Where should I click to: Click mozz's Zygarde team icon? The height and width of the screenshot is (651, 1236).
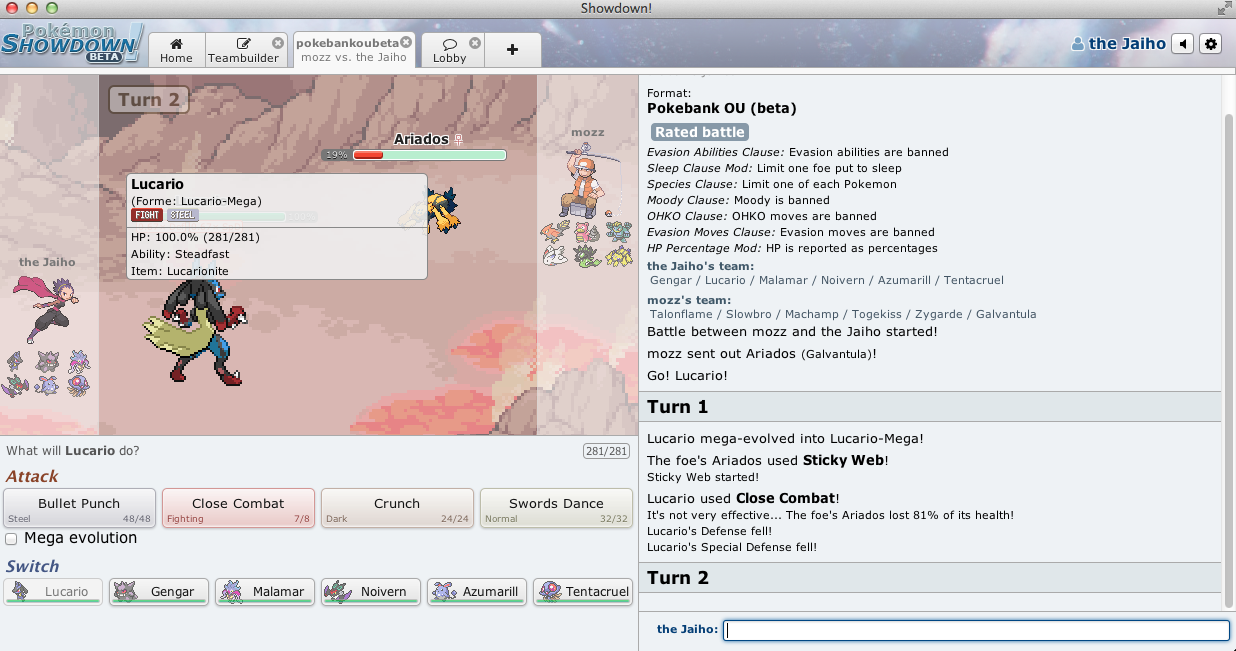588,256
